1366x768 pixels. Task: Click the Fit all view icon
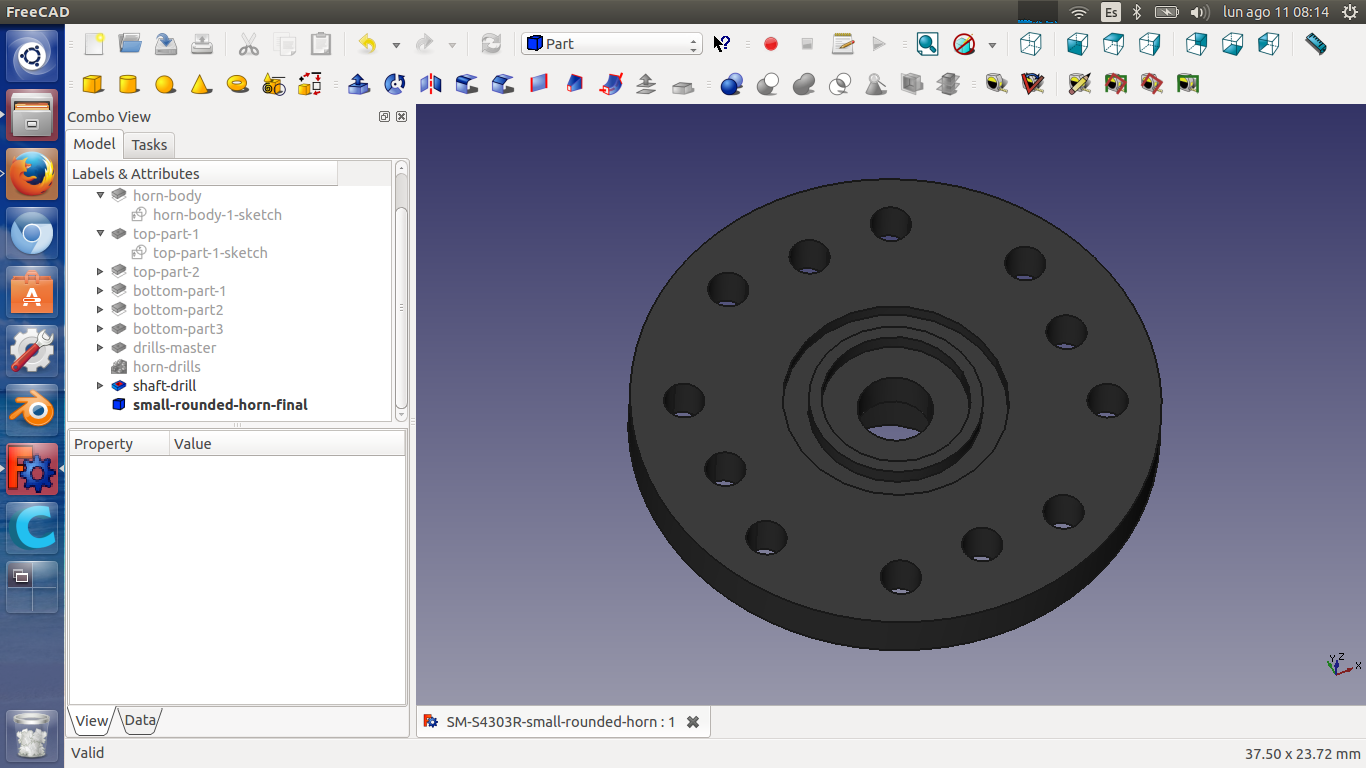pos(927,44)
